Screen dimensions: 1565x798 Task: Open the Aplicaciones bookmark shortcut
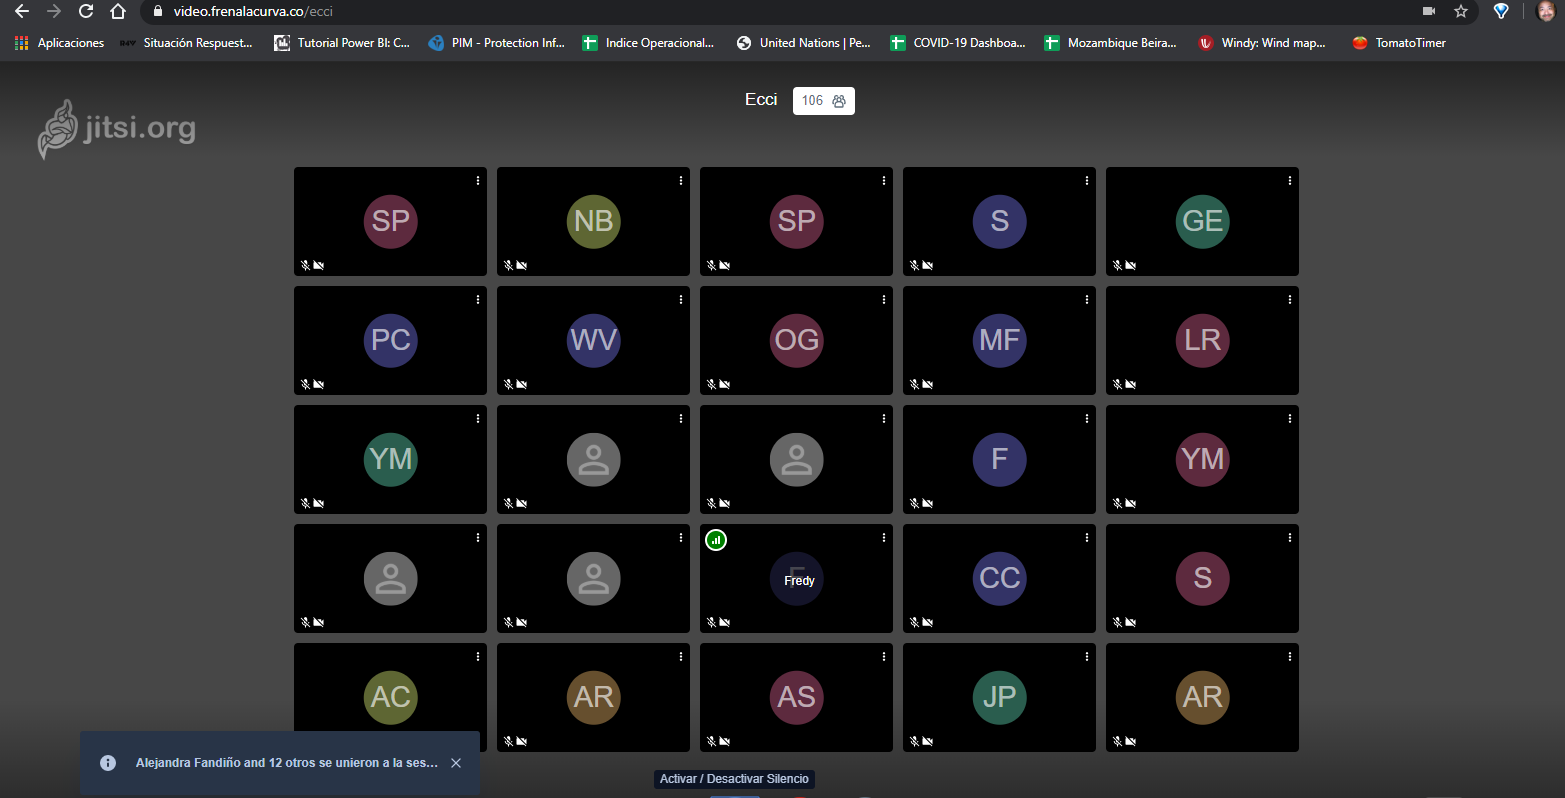[x=59, y=43]
